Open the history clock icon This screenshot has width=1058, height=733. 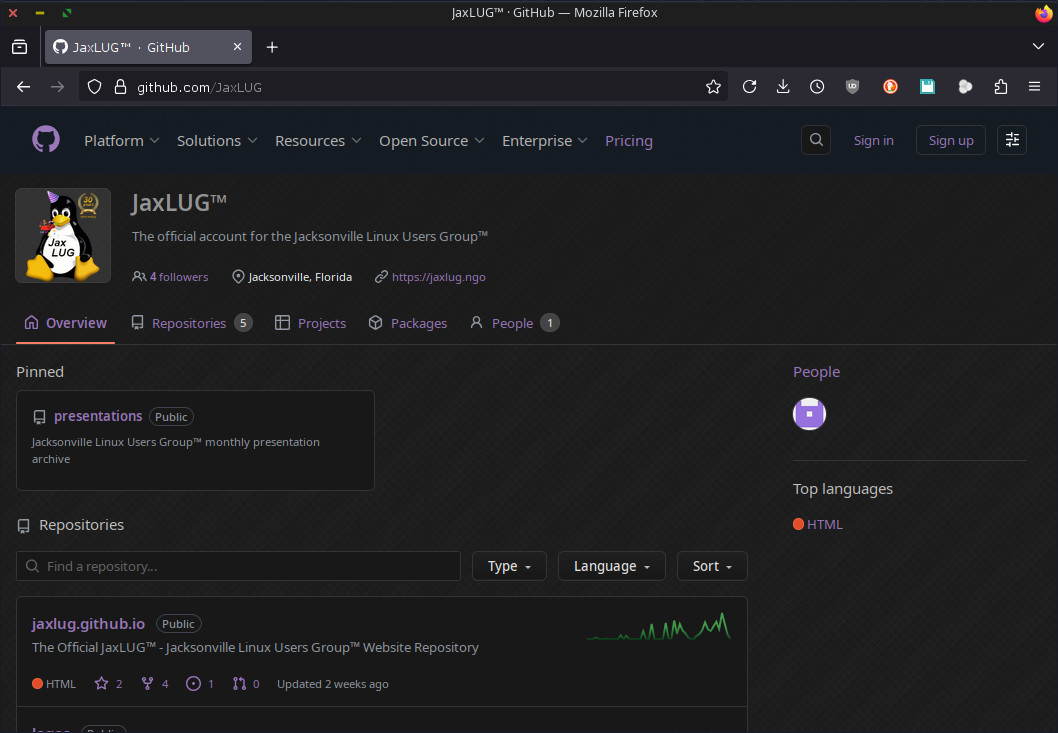pyautogui.click(x=817, y=86)
